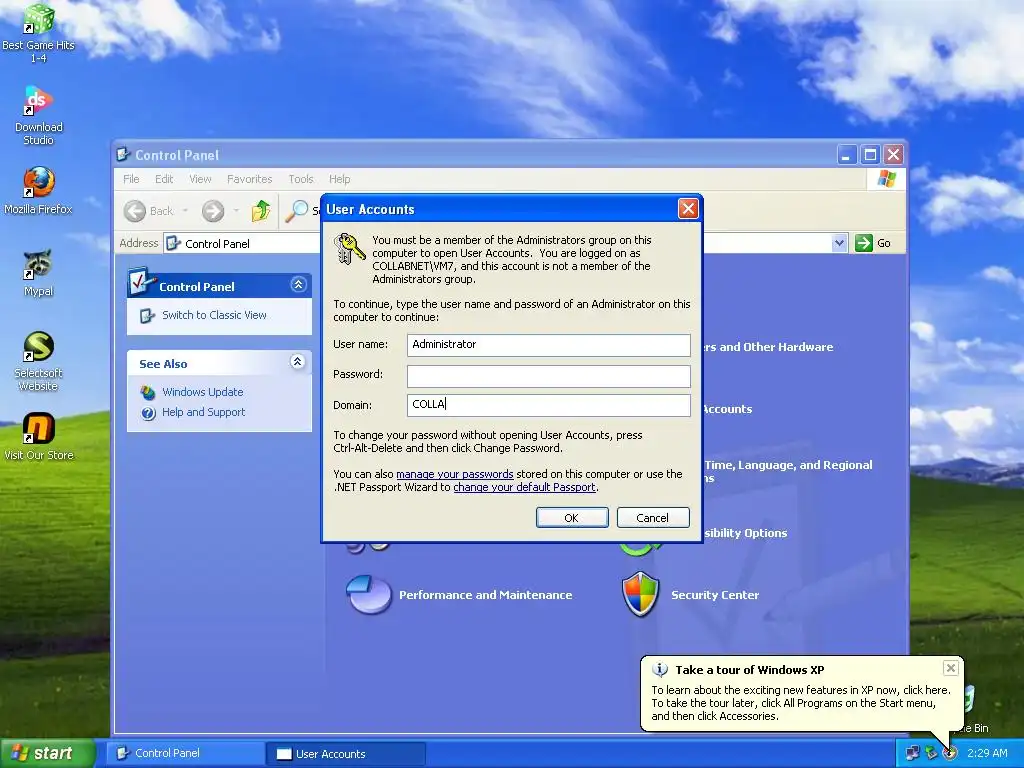Click the Back arrow in Control Panel toolbar
Image resolution: width=1024 pixels, height=768 pixels.
click(x=135, y=211)
